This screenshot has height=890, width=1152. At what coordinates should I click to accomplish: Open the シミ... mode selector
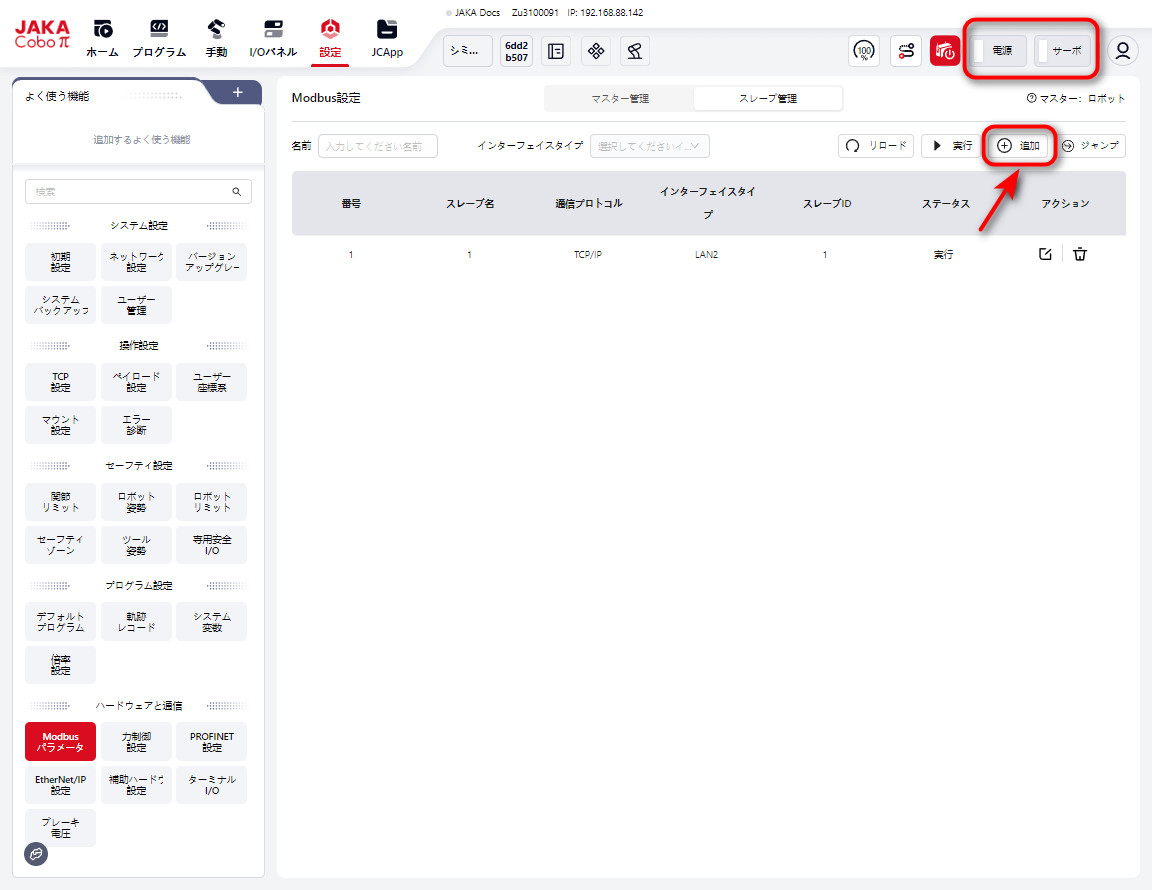coord(467,51)
